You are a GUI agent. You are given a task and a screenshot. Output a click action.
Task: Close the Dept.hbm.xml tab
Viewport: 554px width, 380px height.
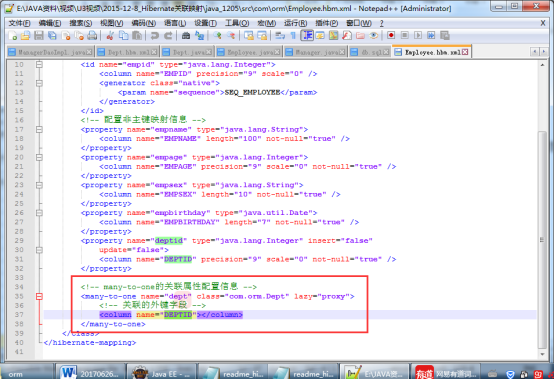point(154,52)
